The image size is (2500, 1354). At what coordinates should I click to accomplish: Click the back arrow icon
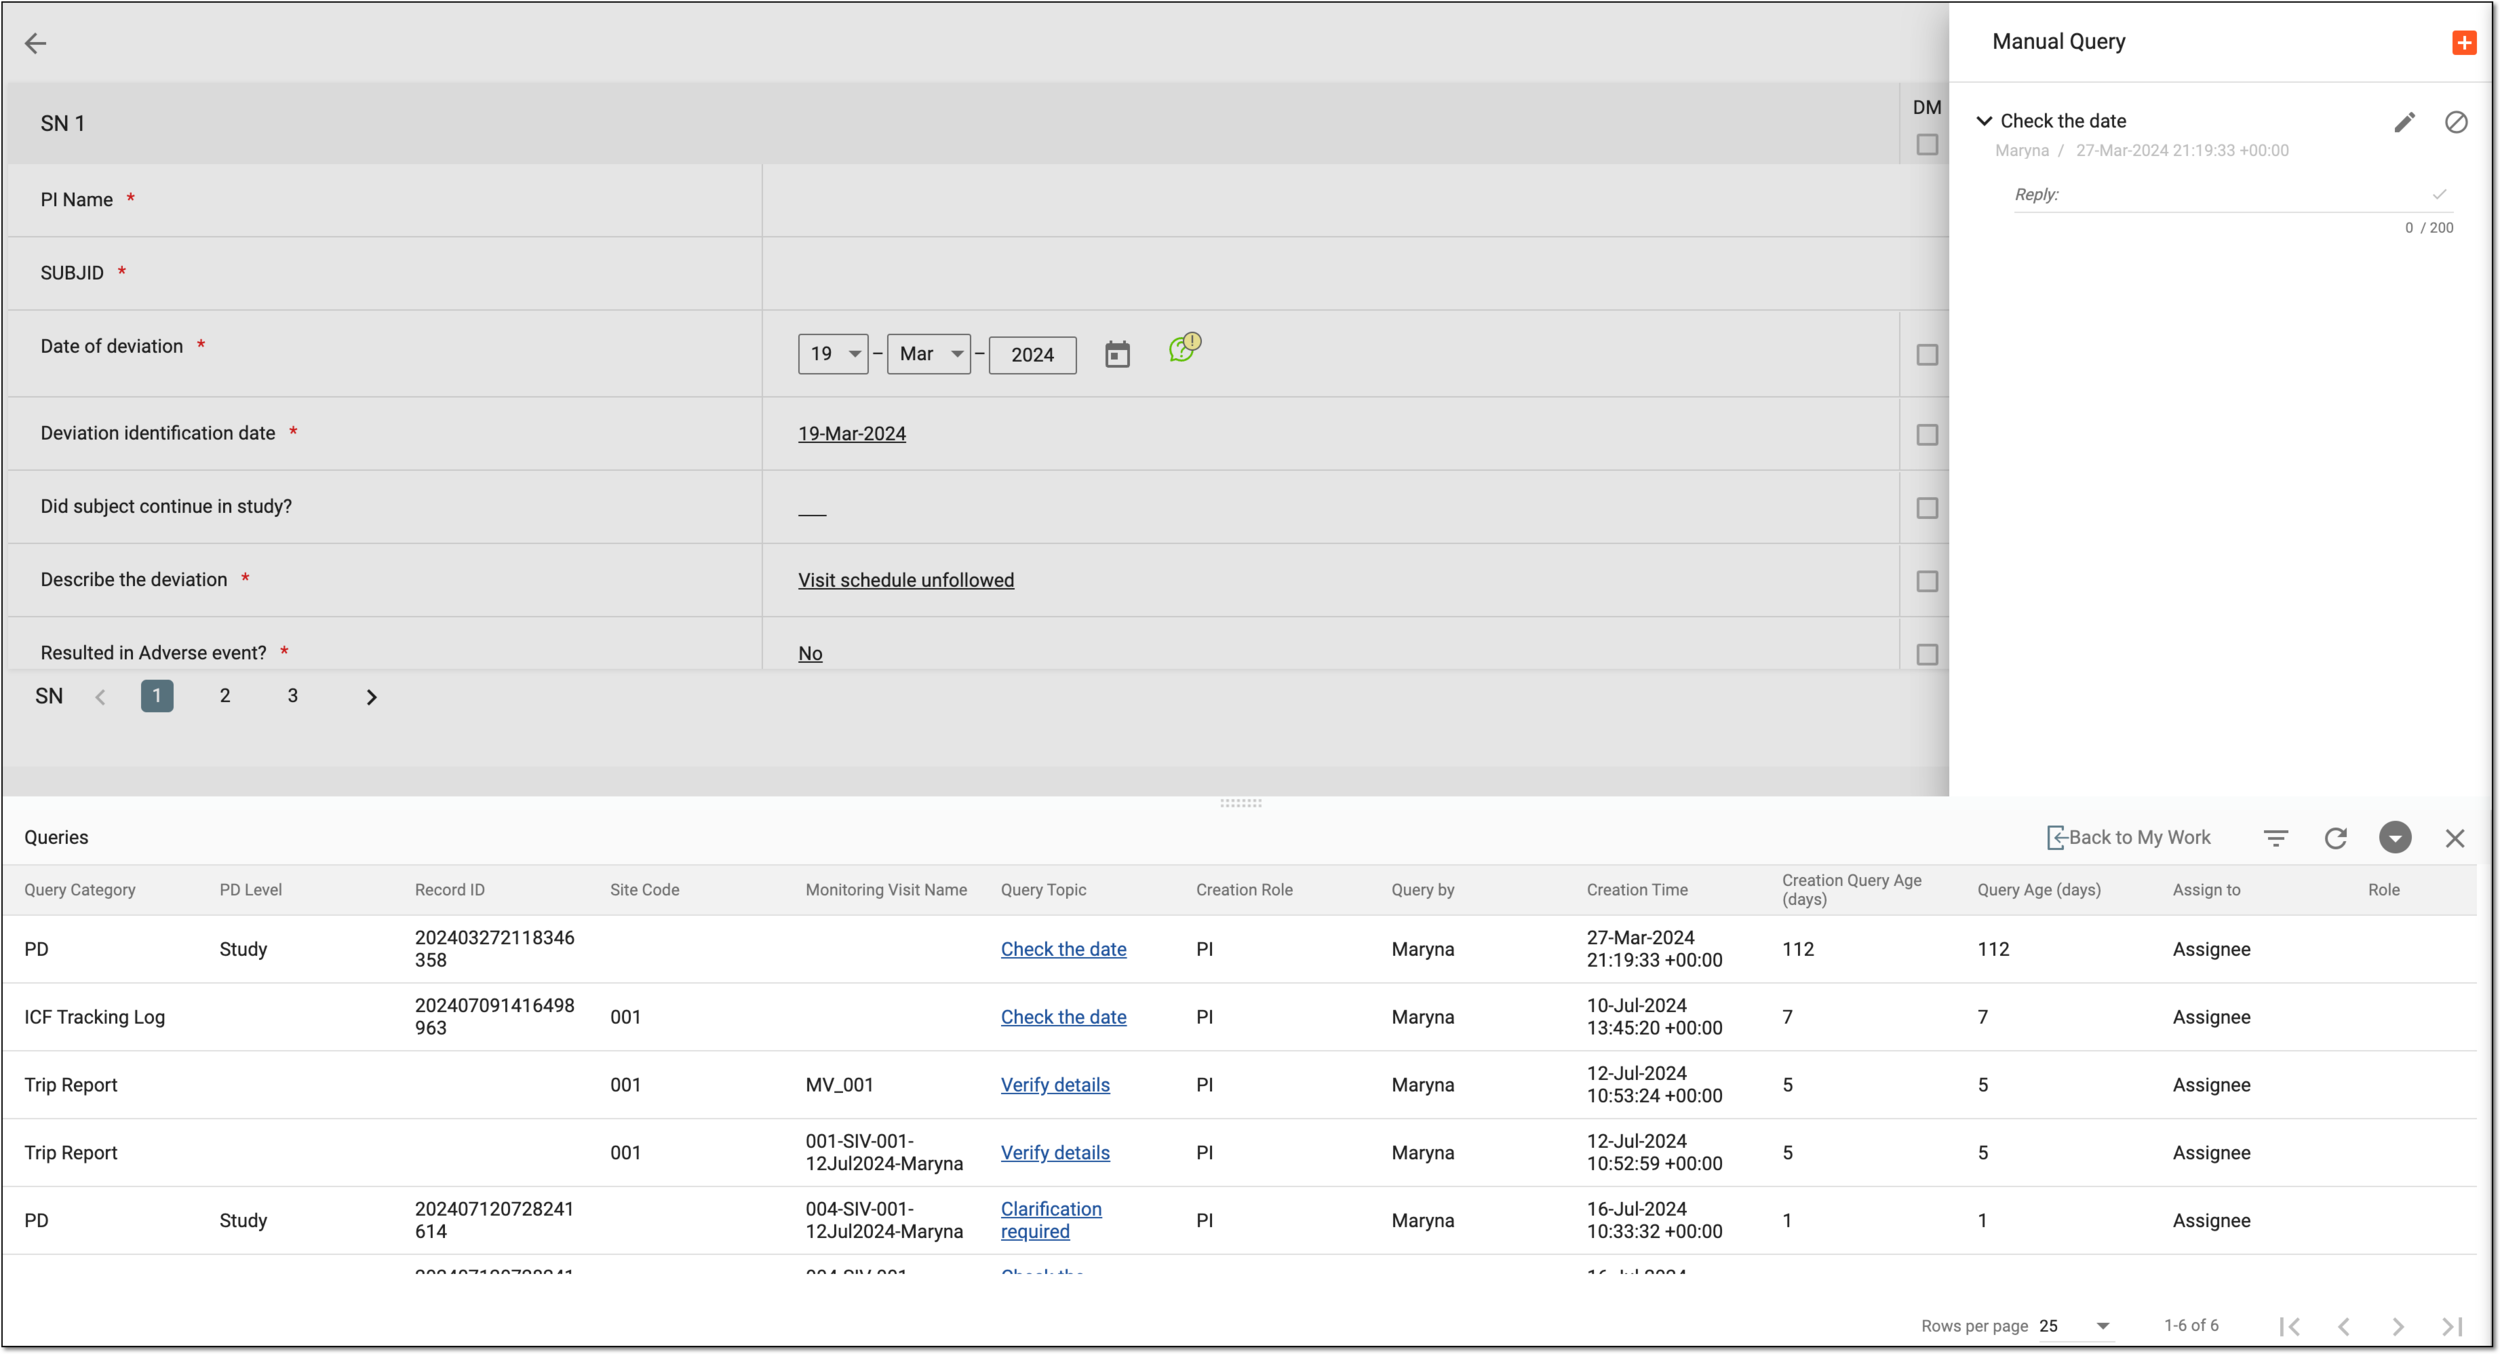click(x=36, y=43)
